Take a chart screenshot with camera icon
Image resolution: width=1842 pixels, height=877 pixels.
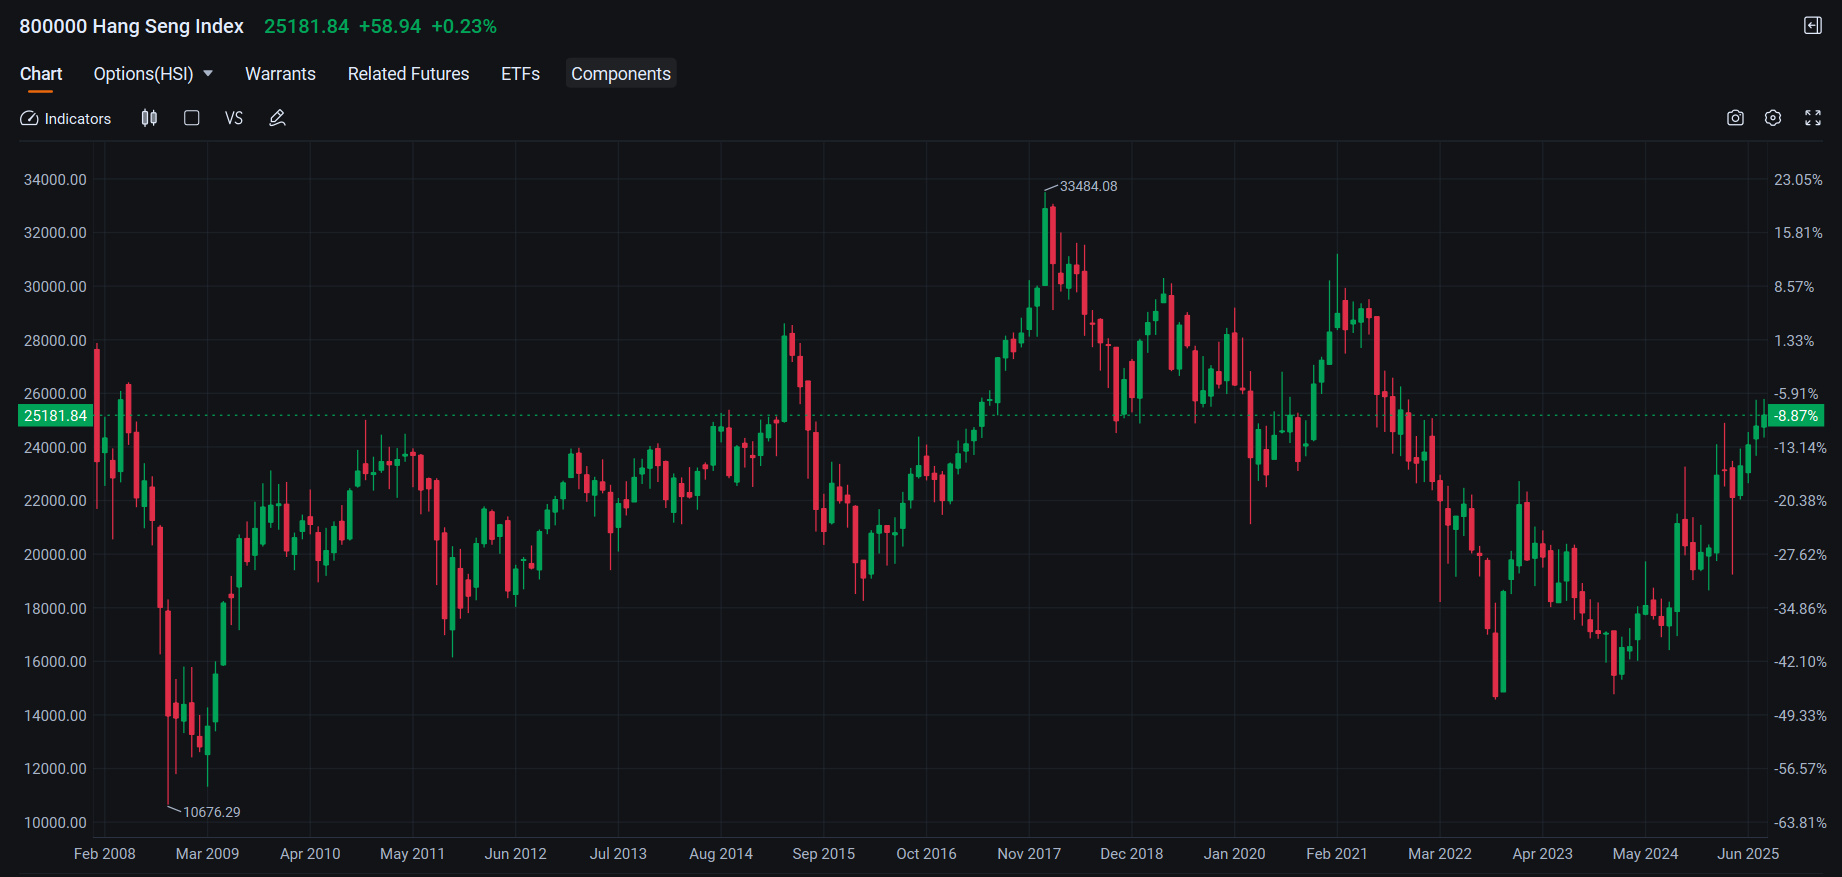pyautogui.click(x=1735, y=118)
